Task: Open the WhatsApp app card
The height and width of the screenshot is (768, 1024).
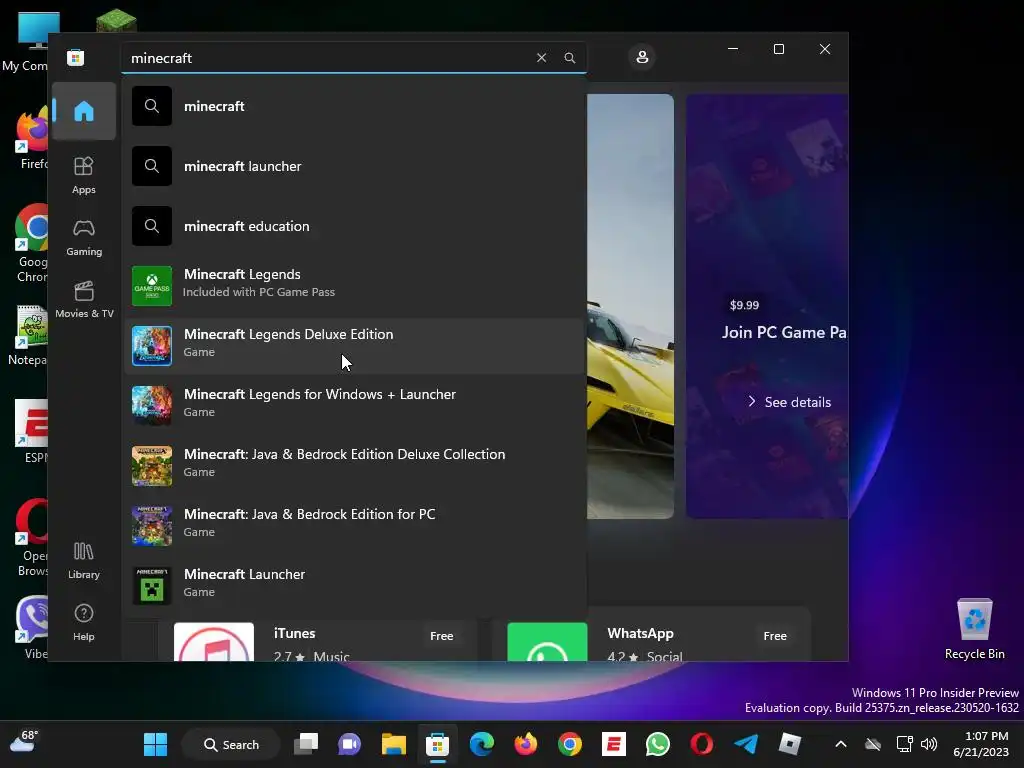Action: 650,635
